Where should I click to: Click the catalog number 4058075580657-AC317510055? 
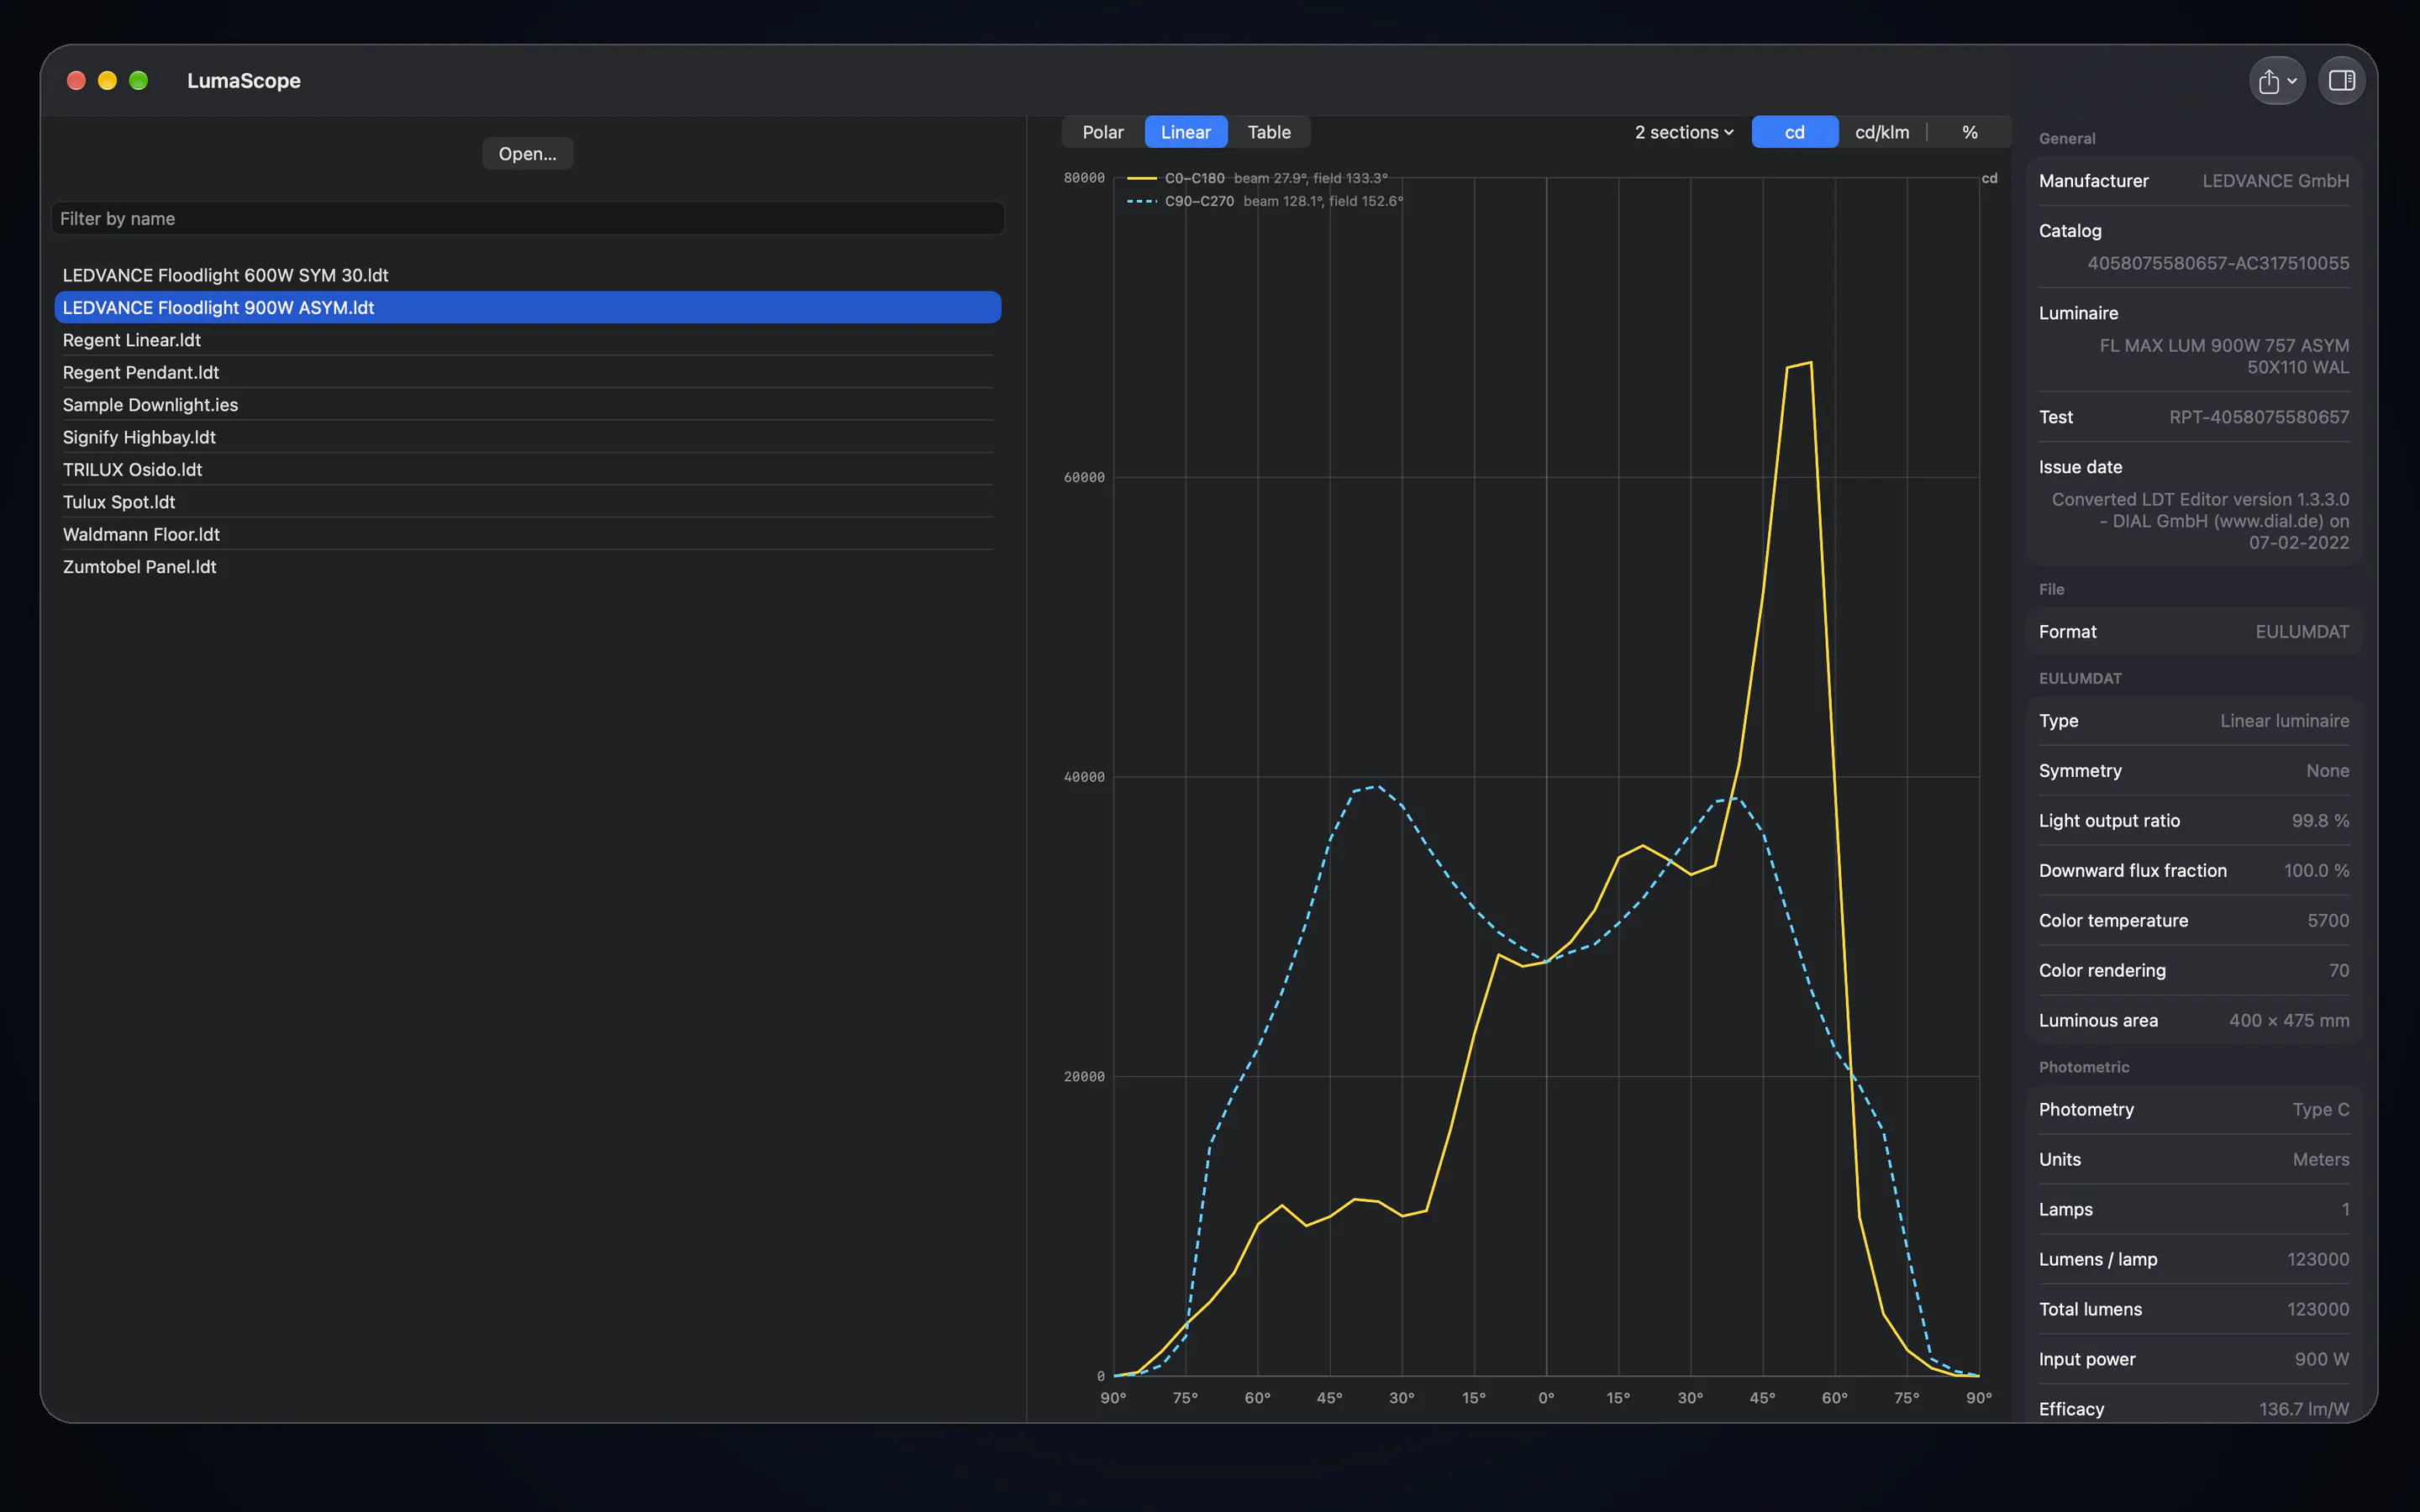[x=2218, y=263]
